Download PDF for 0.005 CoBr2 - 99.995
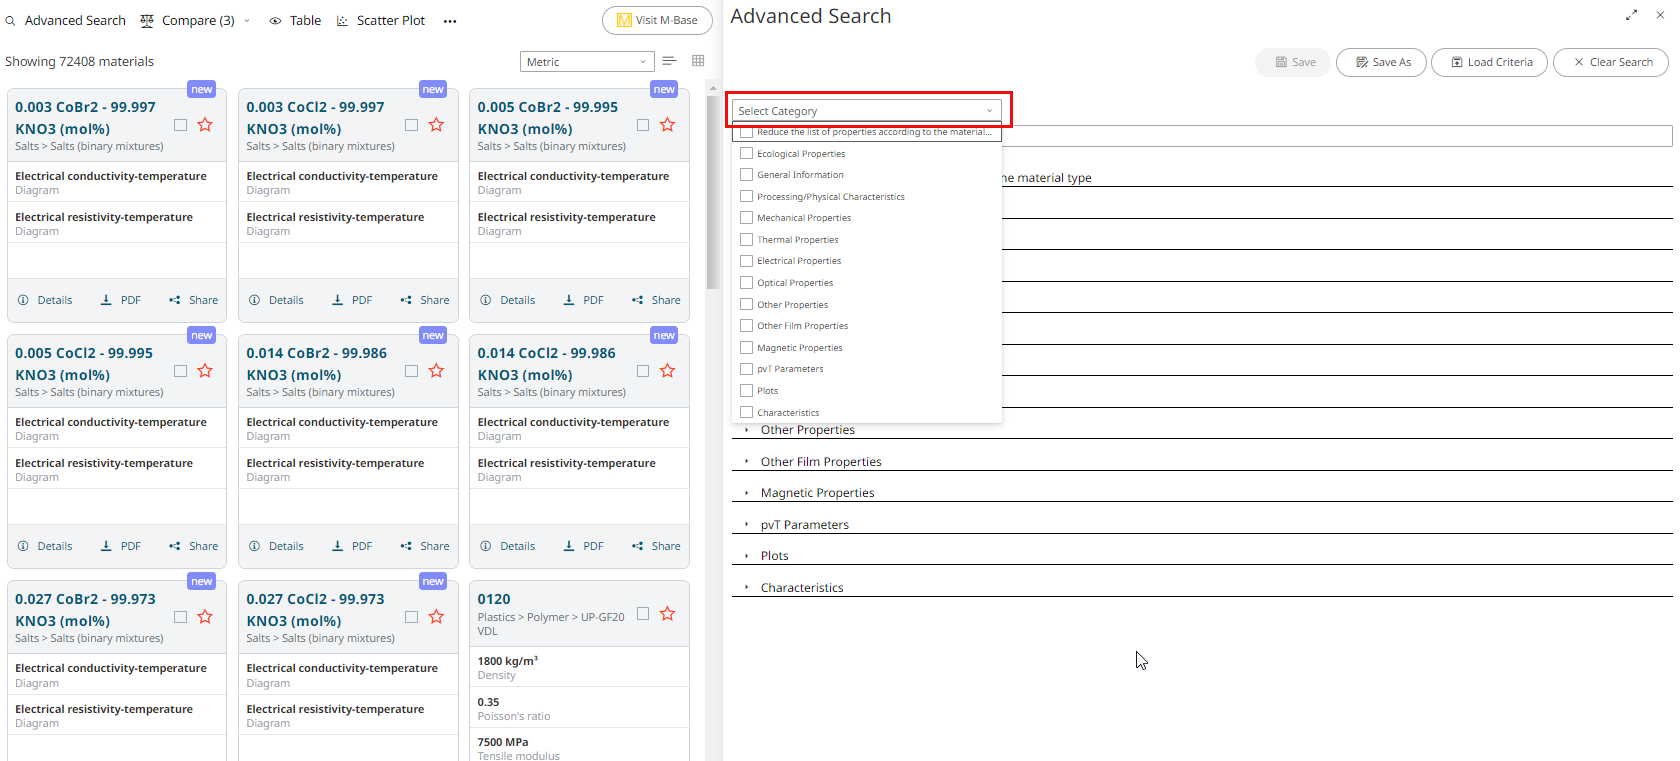The image size is (1680, 761). (x=583, y=300)
